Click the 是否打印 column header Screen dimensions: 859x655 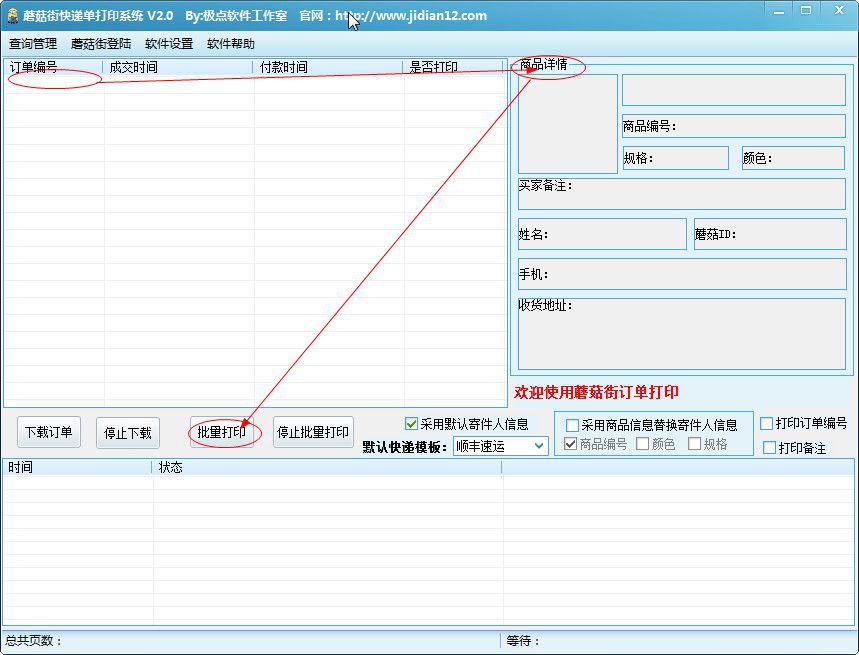click(455, 67)
